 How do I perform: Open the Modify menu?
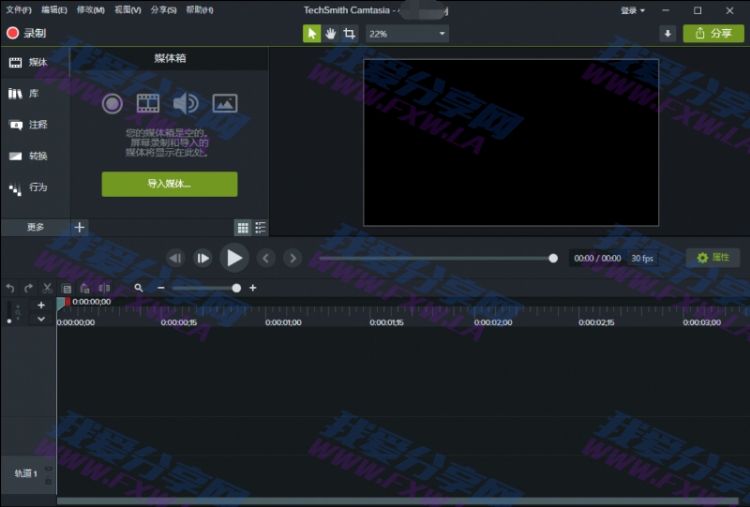pos(91,10)
